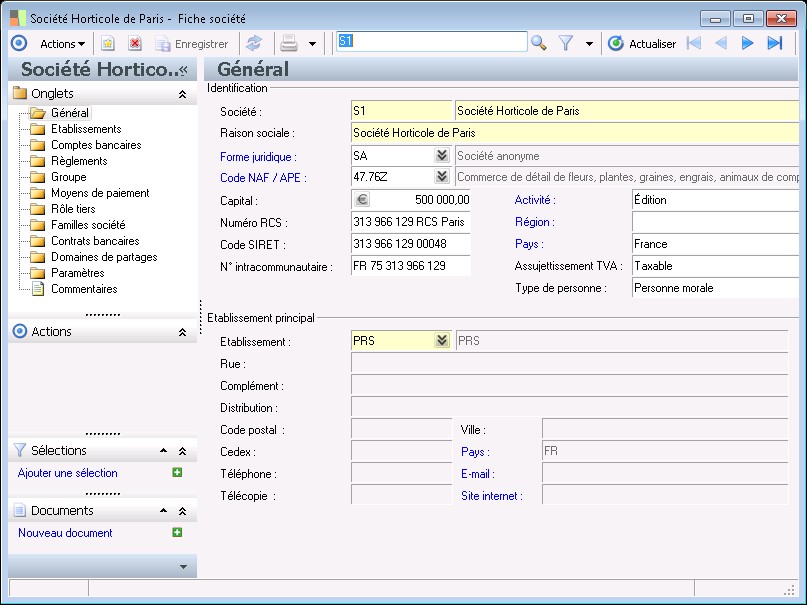807x605 pixels.
Task: Open the Etablissements tab in tree
Action: pyautogui.click(x=86, y=129)
